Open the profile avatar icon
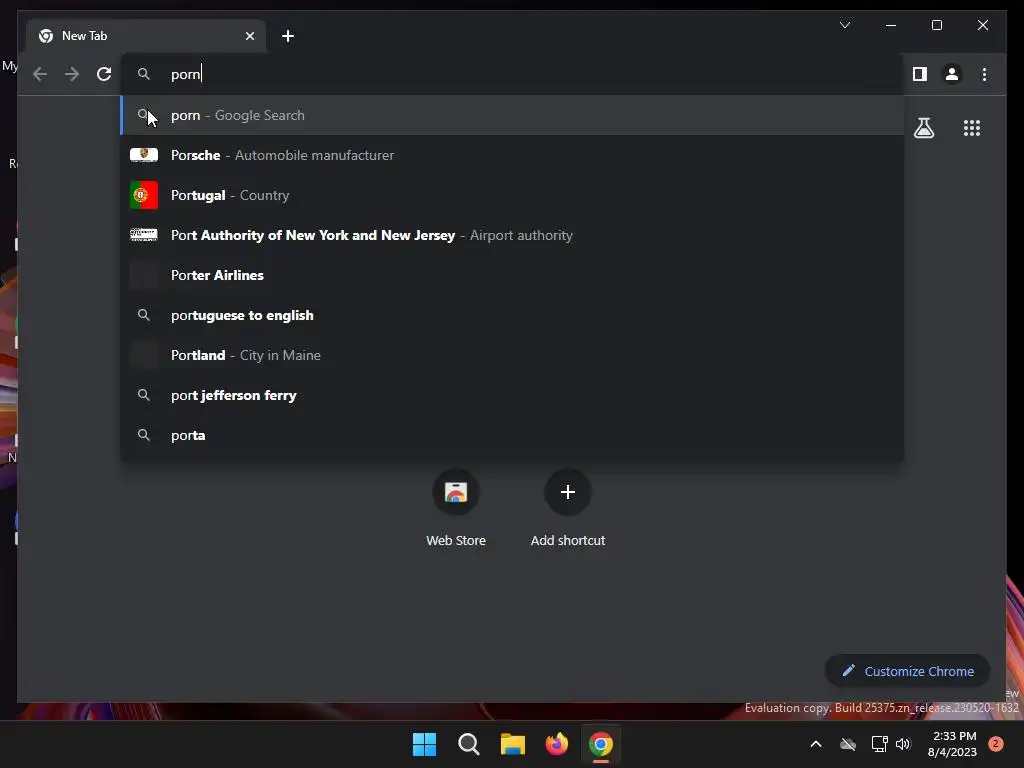Viewport: 1024px width, 768px height. [952, 74]
